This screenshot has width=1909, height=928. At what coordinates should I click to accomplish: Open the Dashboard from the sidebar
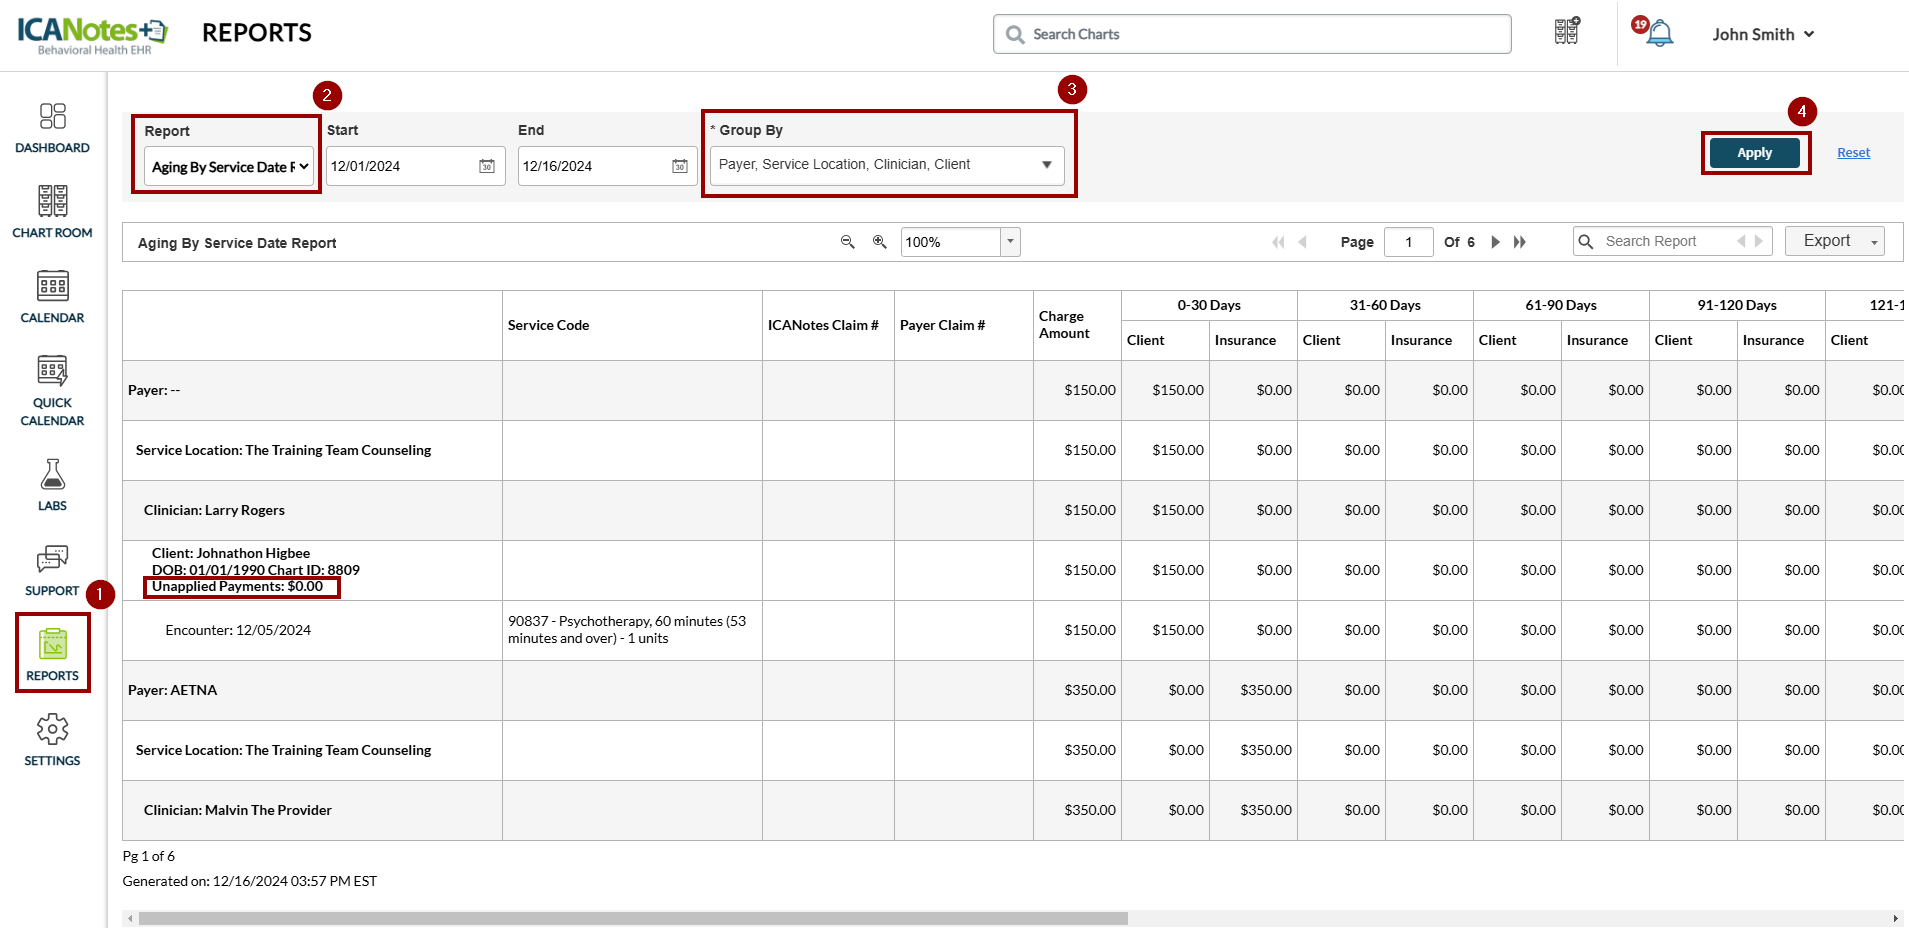[52, 128]
